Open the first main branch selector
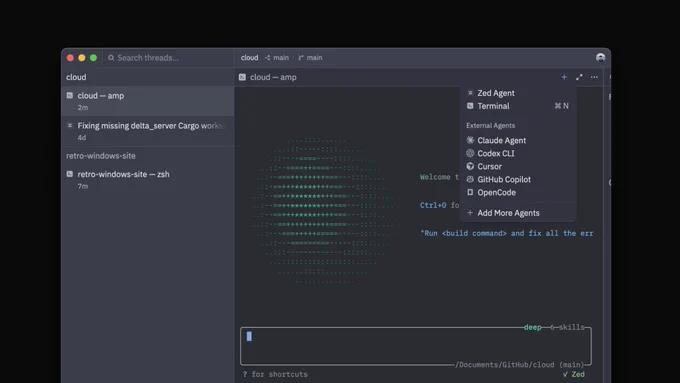 click(x=277, y=58)
